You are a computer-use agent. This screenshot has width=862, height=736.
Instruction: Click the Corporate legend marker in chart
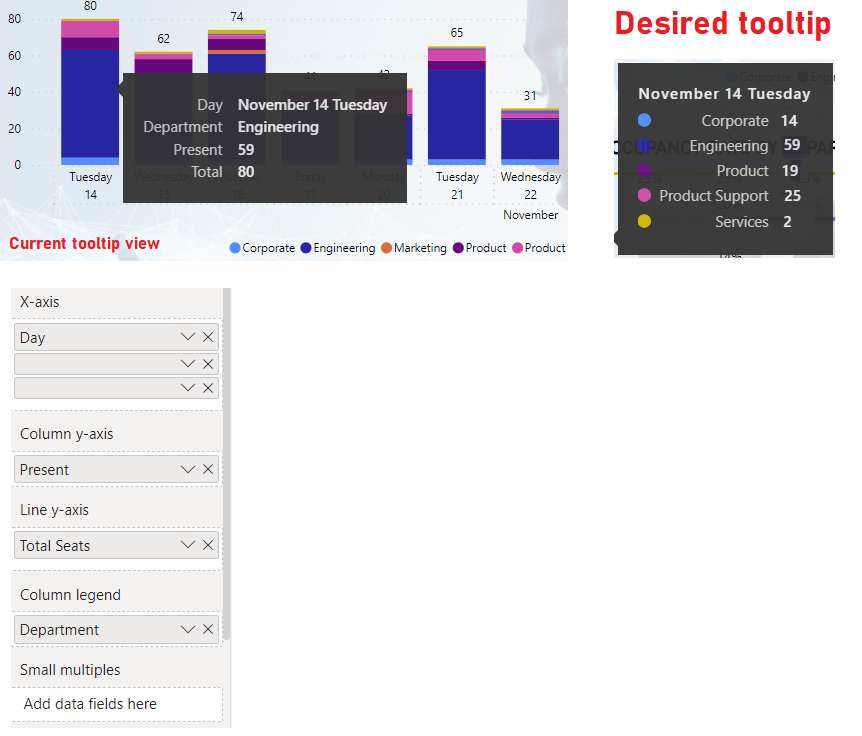(235, 248)
